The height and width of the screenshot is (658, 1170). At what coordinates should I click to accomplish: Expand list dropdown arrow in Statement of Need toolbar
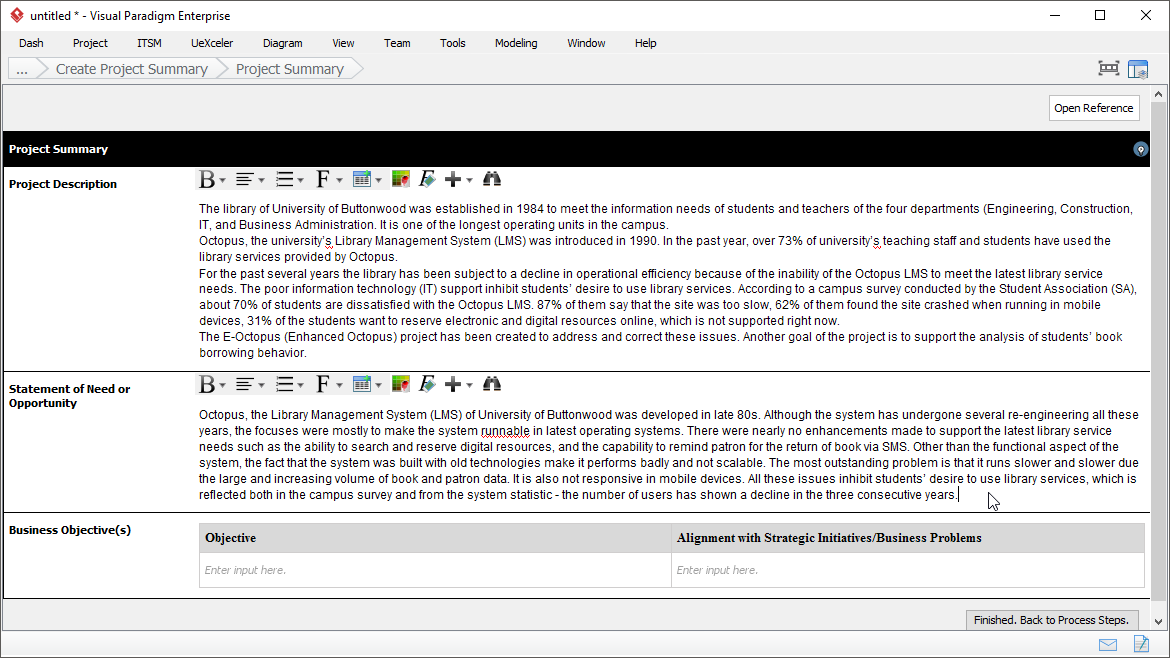tap(300, 386)
